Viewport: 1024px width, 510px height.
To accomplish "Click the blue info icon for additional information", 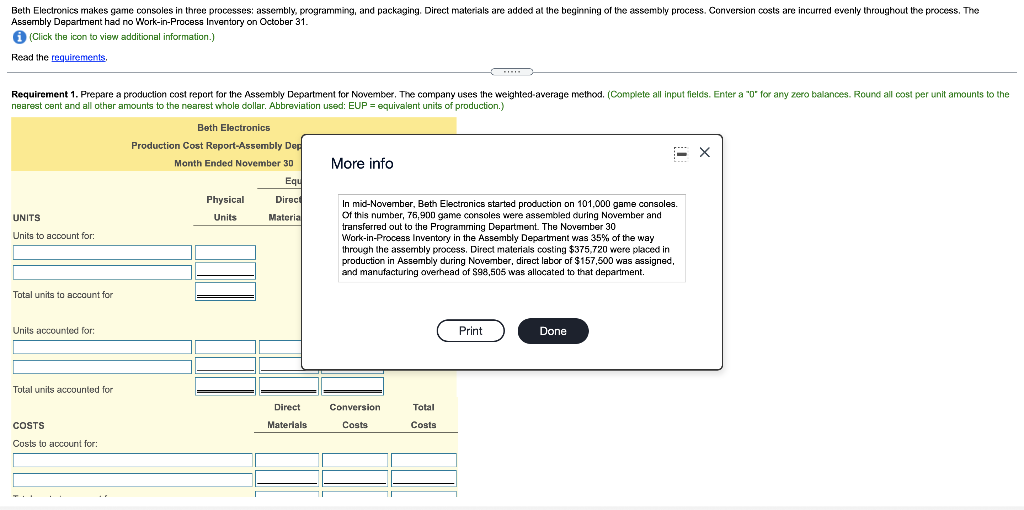I will tap(19, 37).
